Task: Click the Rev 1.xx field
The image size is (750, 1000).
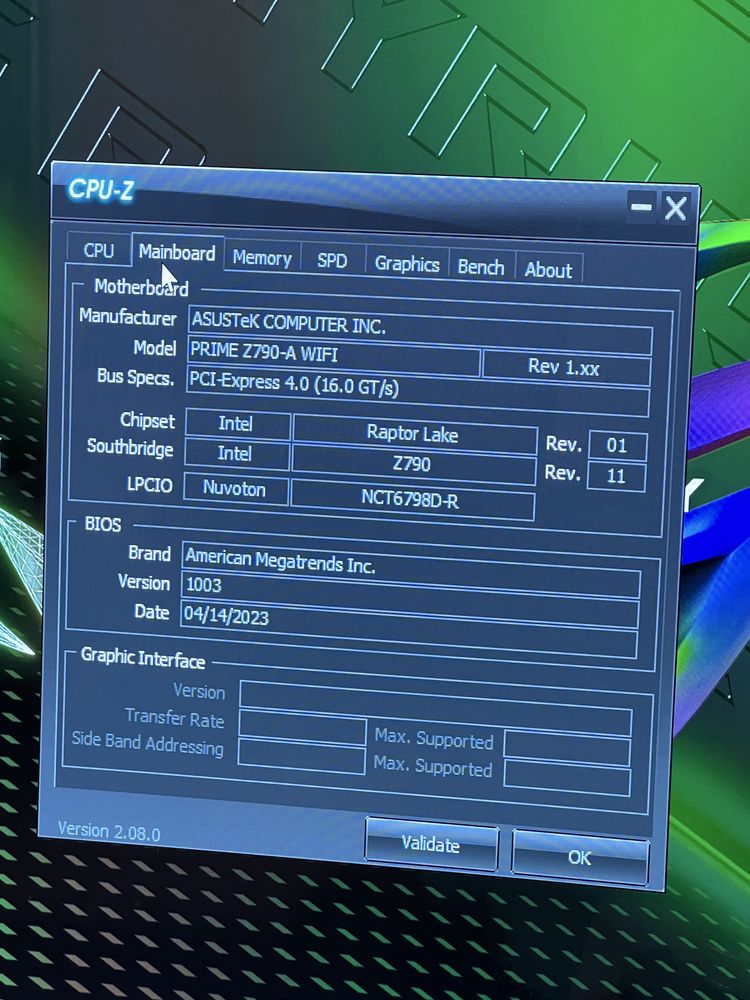Action: (x=566, y=367)
